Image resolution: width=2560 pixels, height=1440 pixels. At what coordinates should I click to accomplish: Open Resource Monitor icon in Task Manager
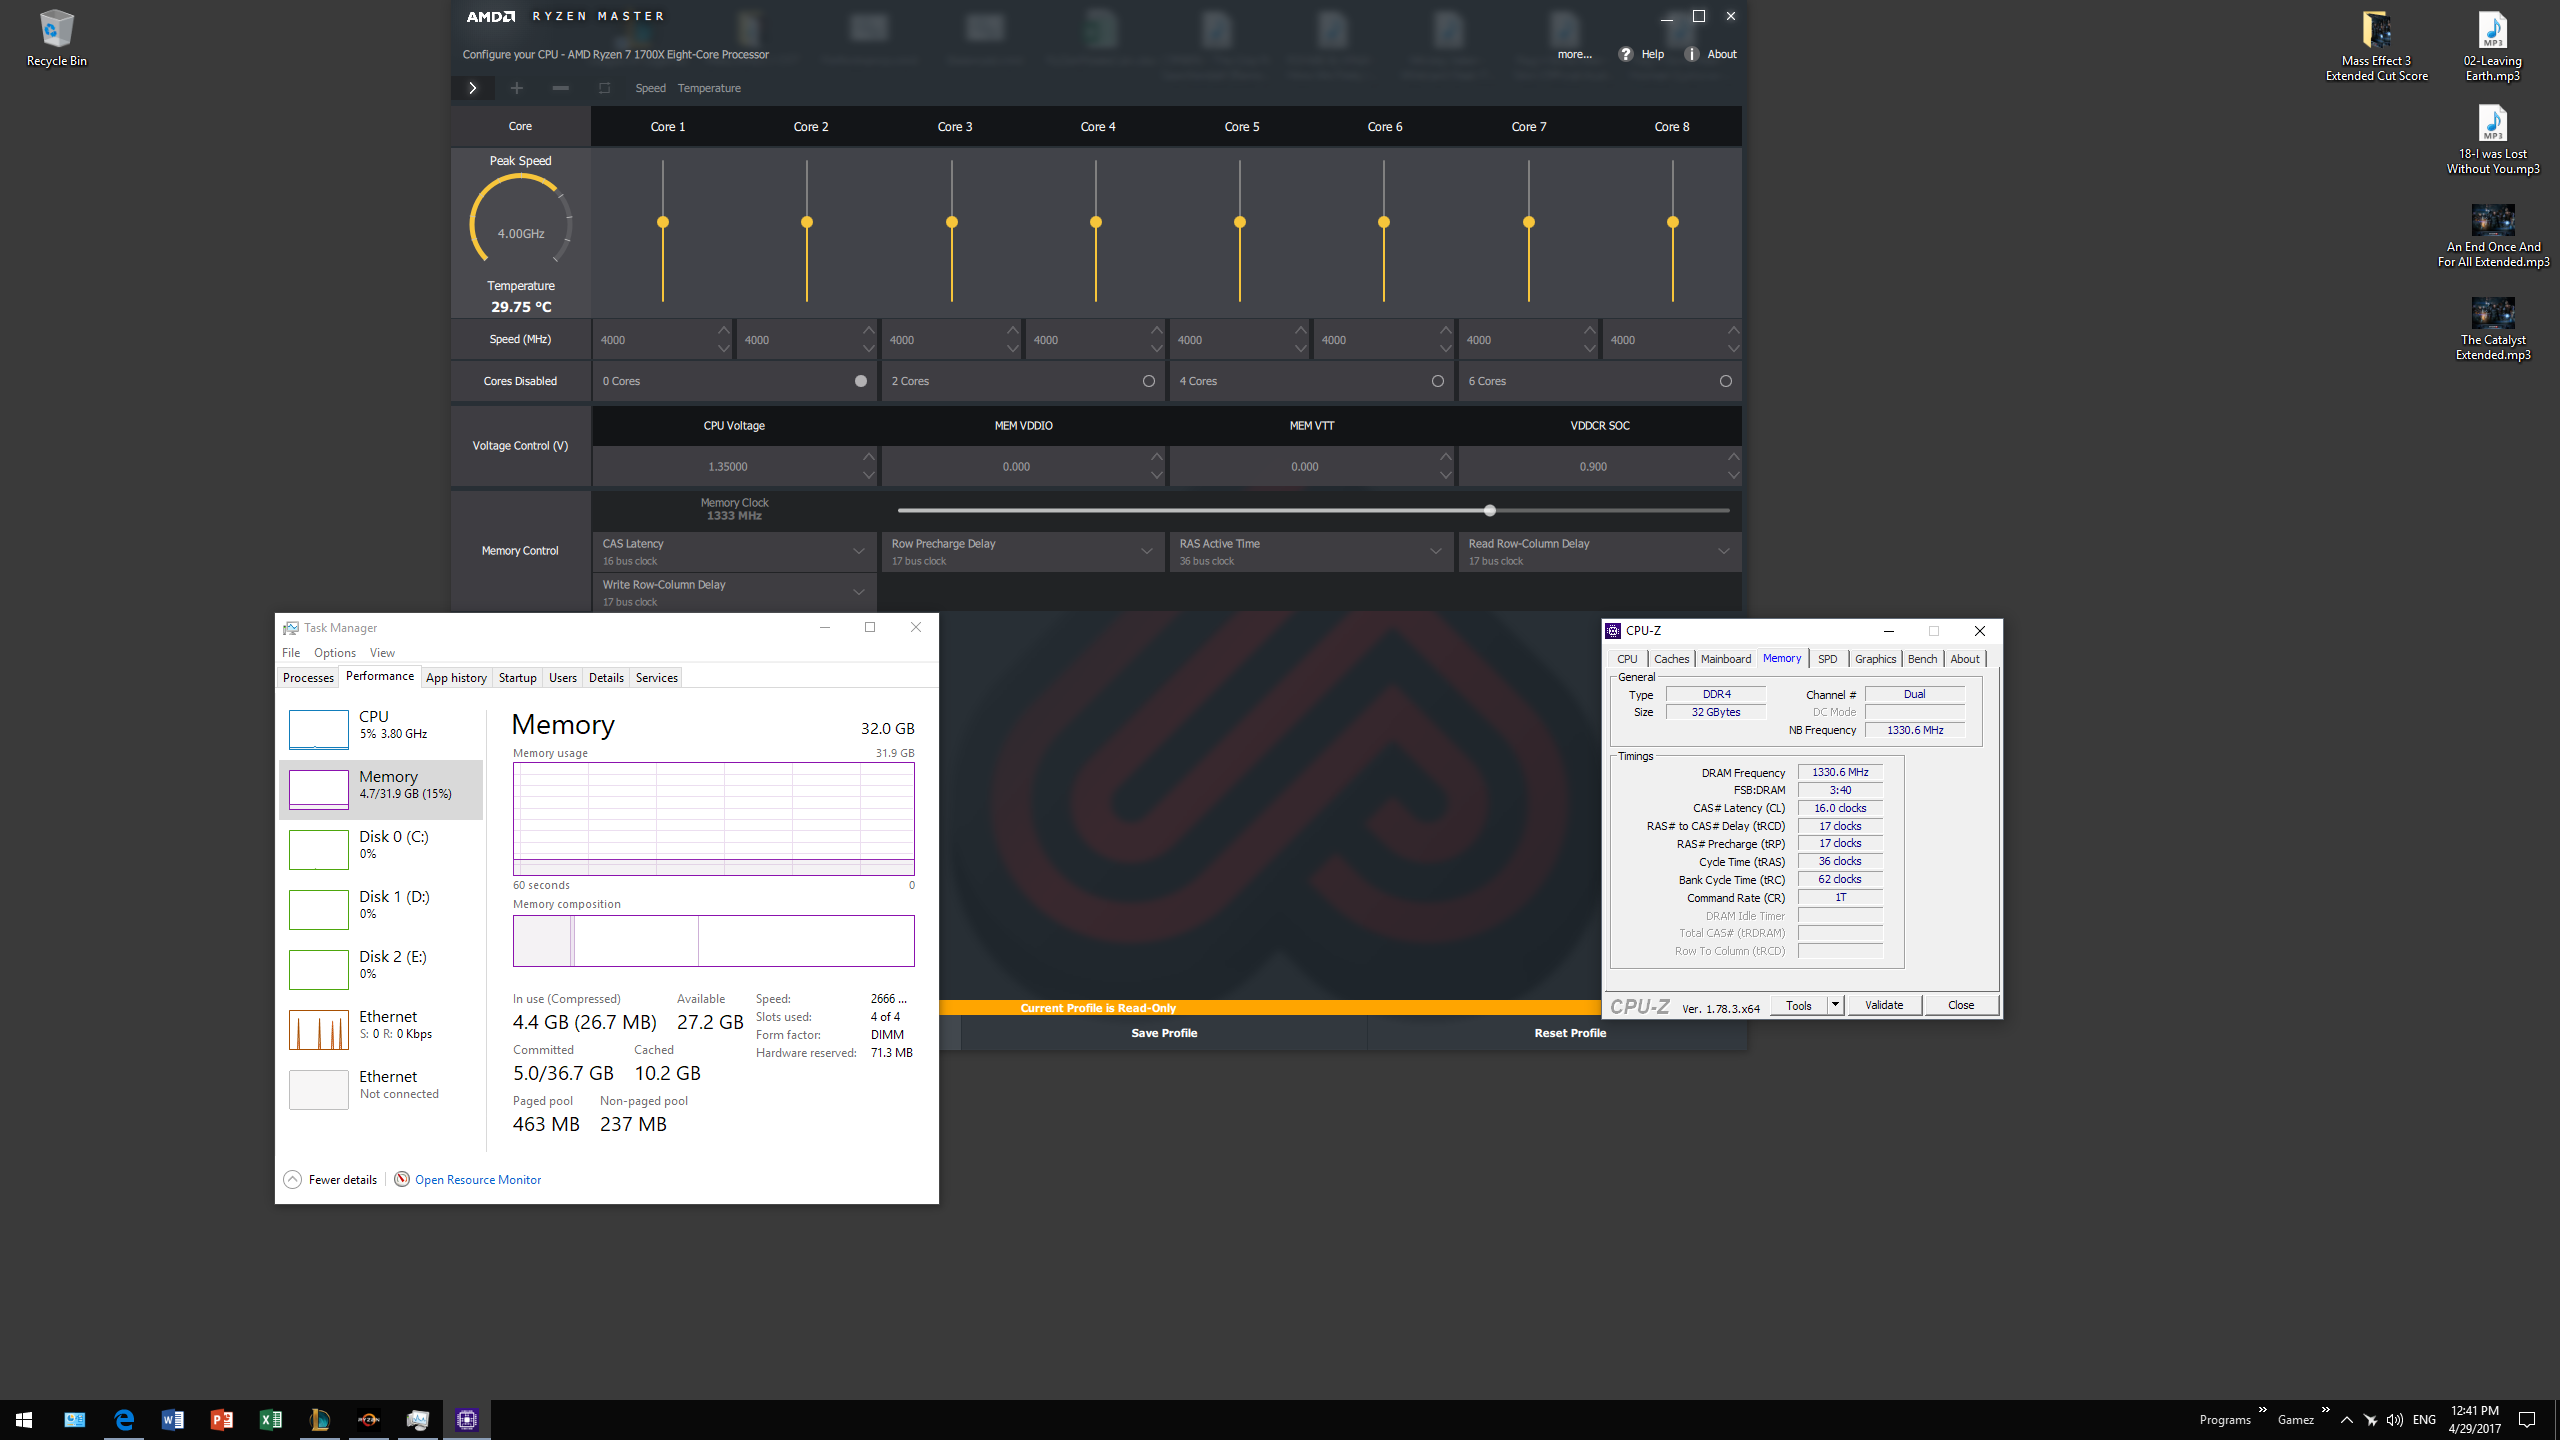click(402, 1179)
